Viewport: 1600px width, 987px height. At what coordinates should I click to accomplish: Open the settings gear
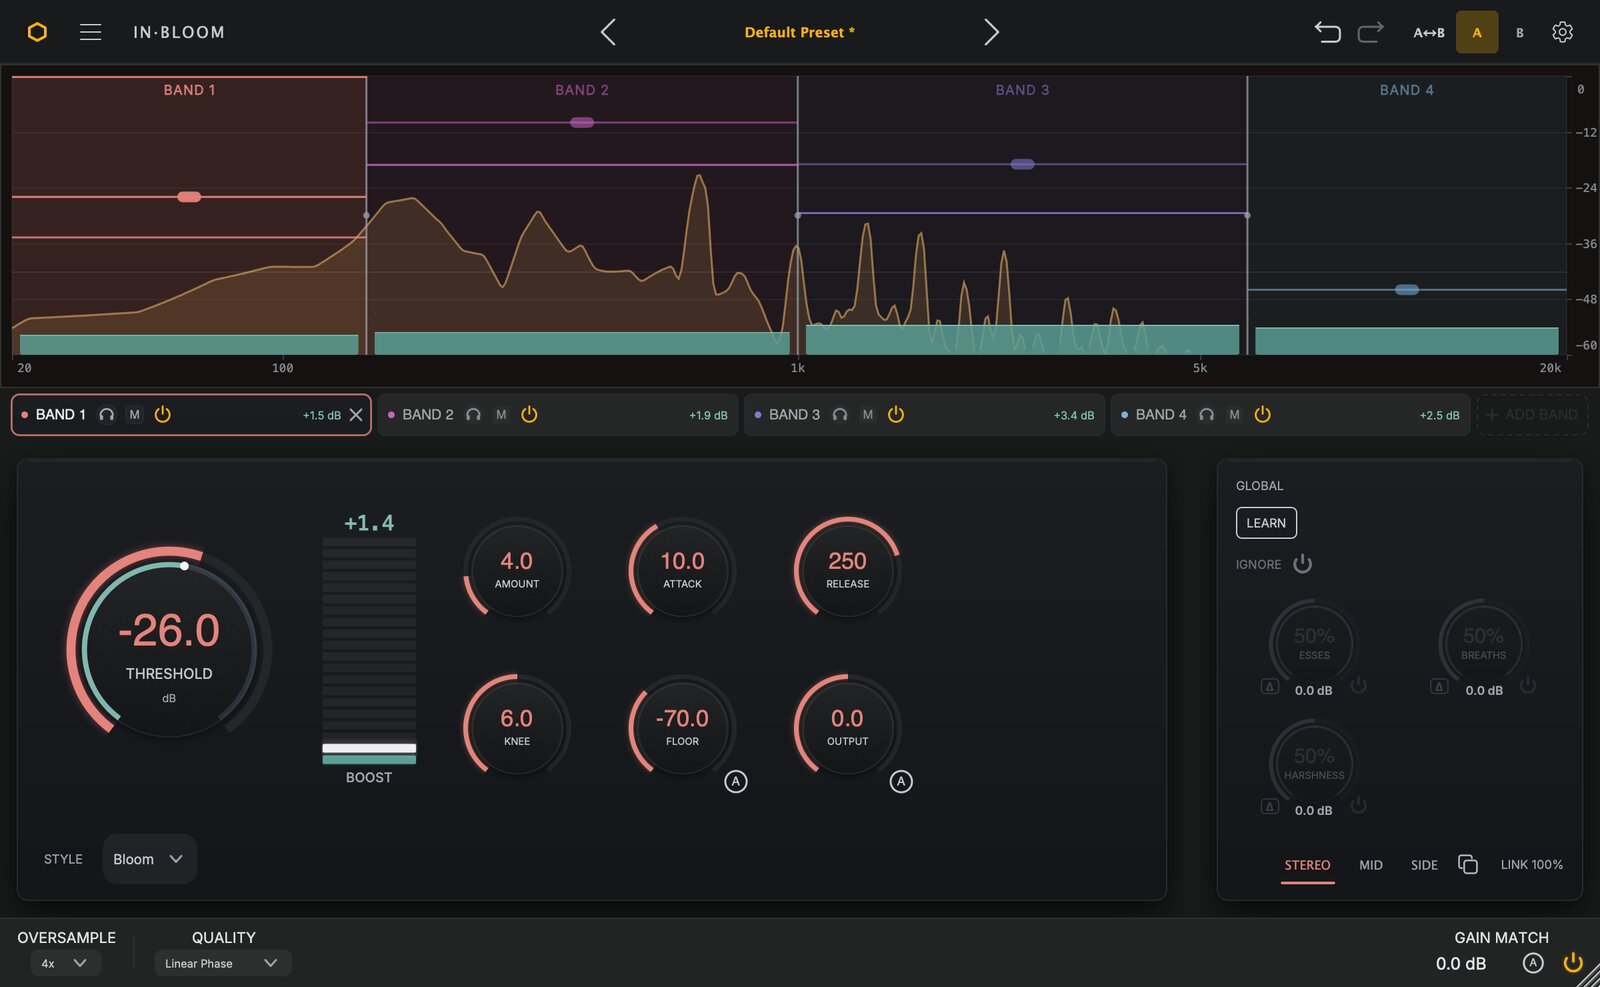coord(1562,32)
